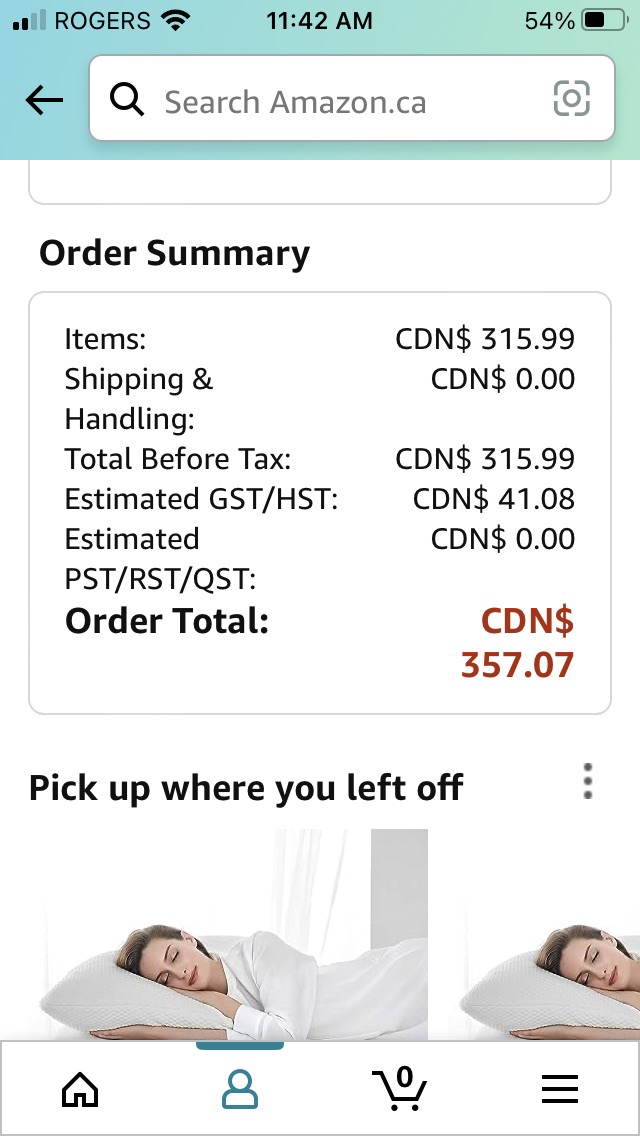The height and width of the screenshot is (1136, 640).
Task: Focus the Search Amazon.ca field
Action: click(352, 99)
